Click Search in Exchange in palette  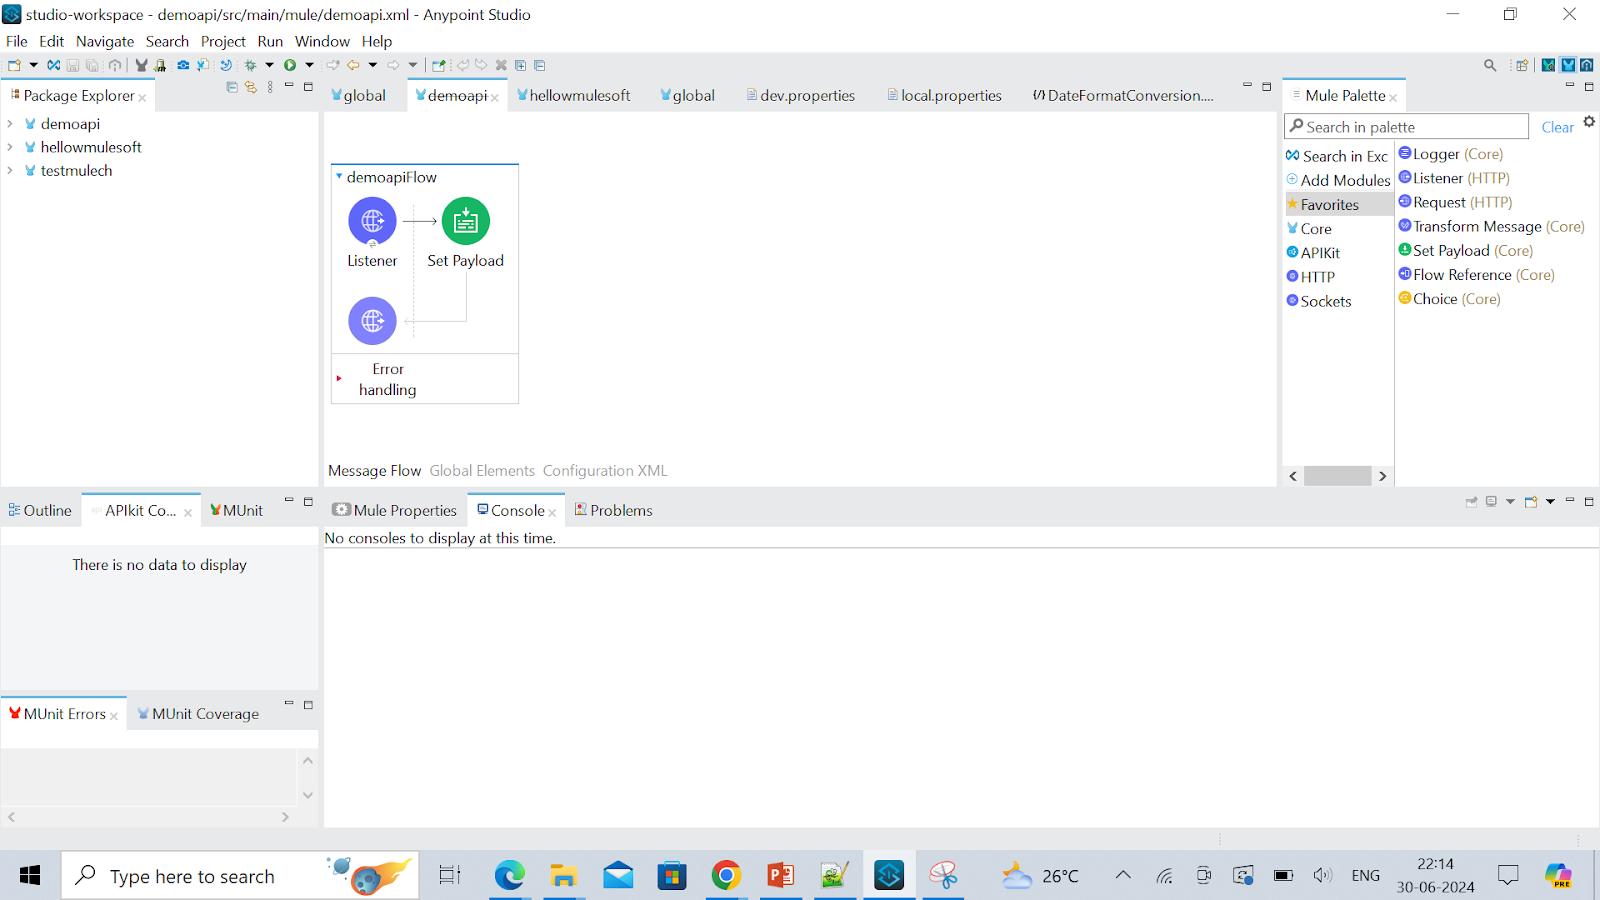tap(1337, 156)
